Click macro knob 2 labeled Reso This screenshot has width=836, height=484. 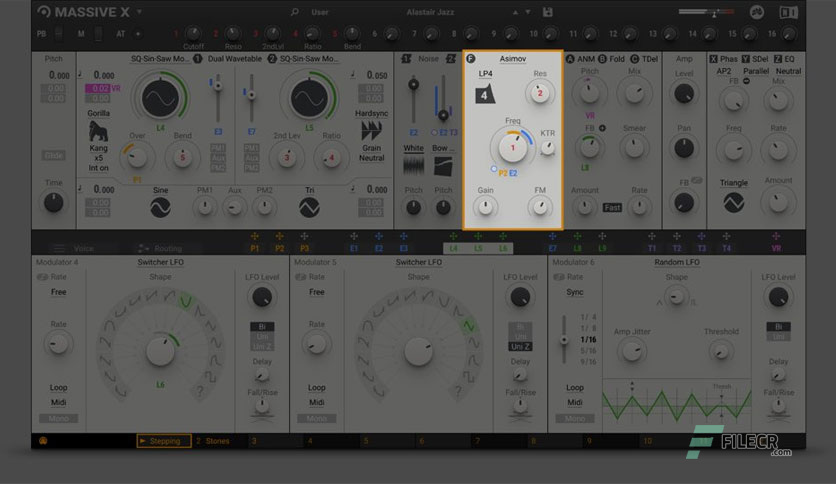point(232,34)
